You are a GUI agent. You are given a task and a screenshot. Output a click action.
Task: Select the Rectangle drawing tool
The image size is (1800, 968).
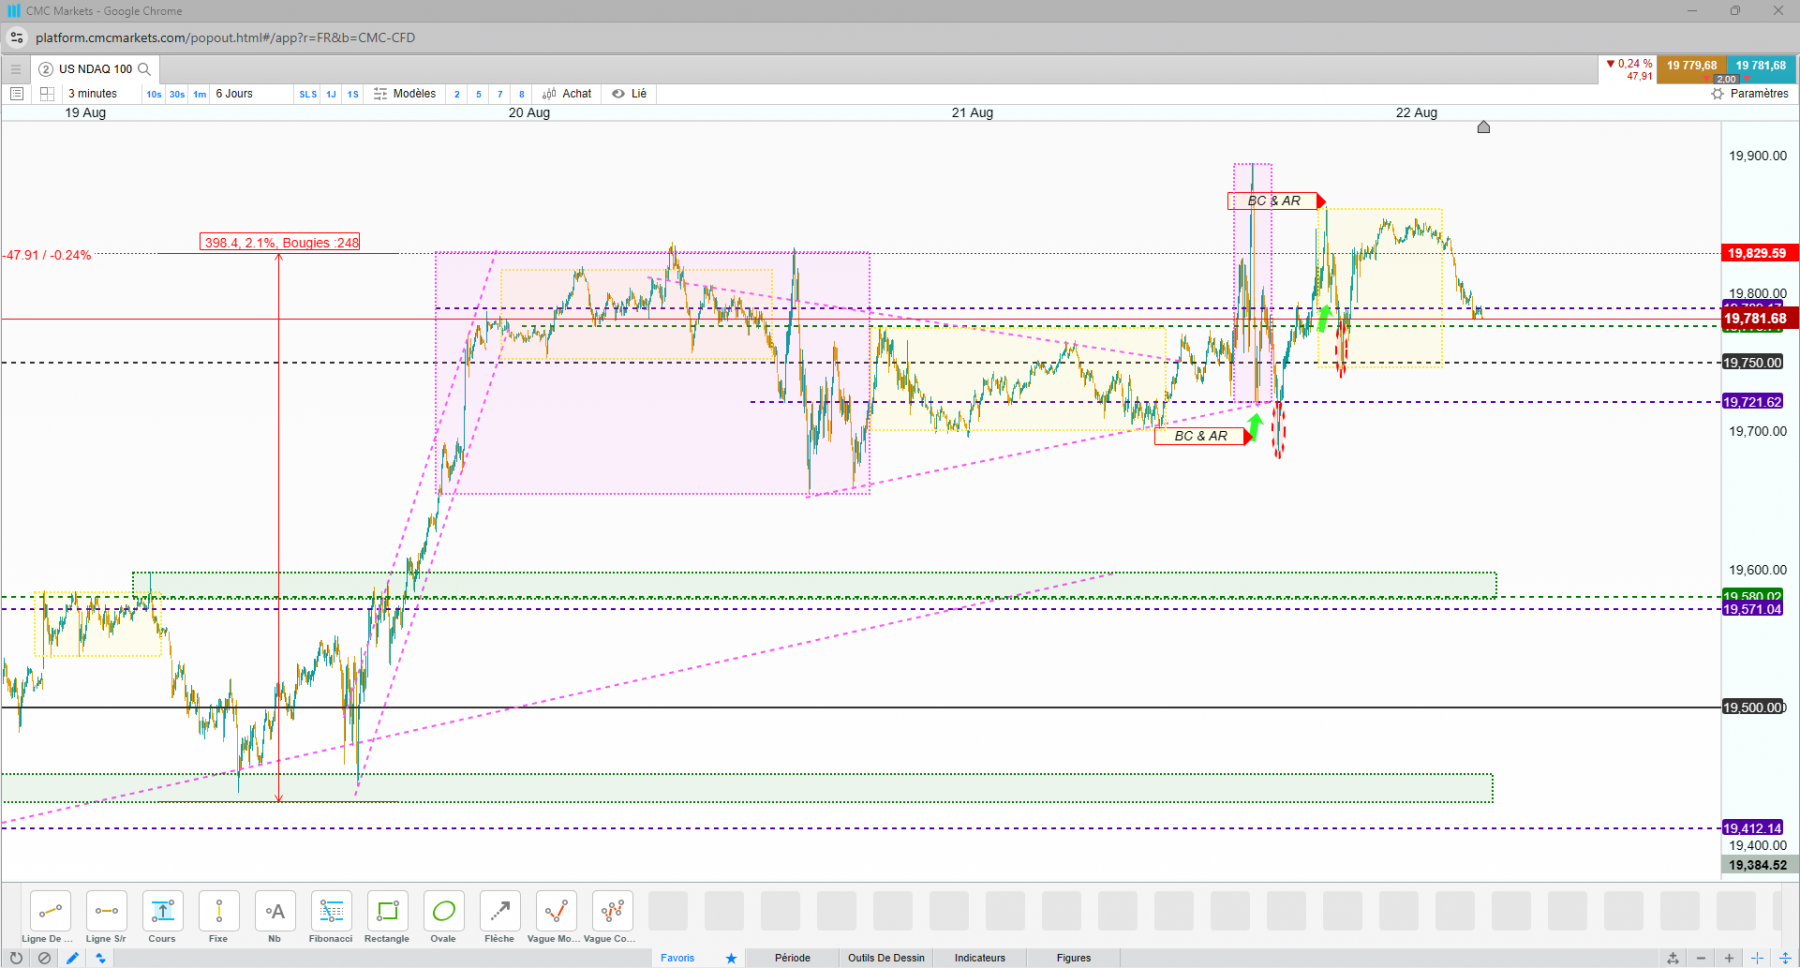click(x=387, y=911)
